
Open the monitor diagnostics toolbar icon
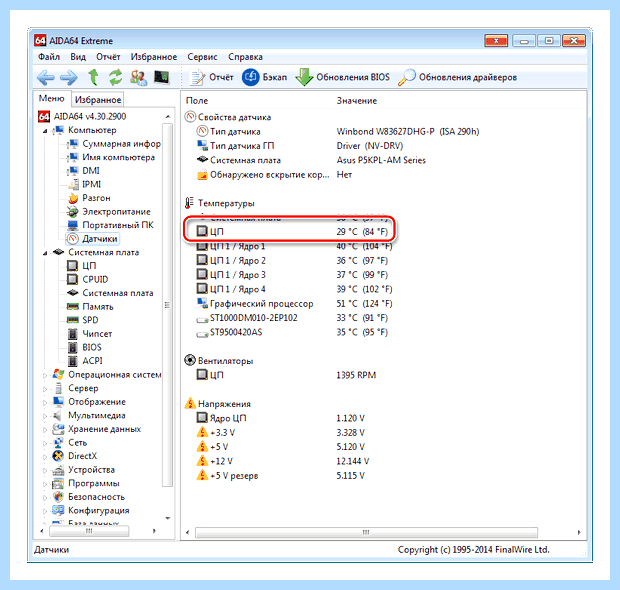[161, 77]
